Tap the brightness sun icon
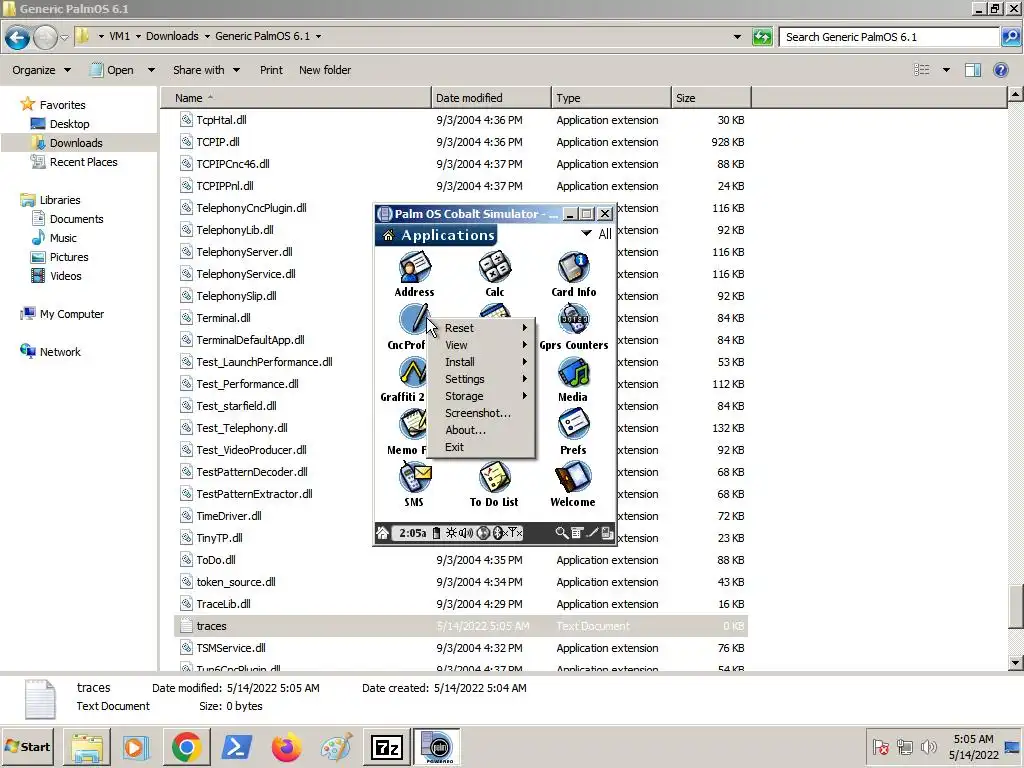 [451, 533]
